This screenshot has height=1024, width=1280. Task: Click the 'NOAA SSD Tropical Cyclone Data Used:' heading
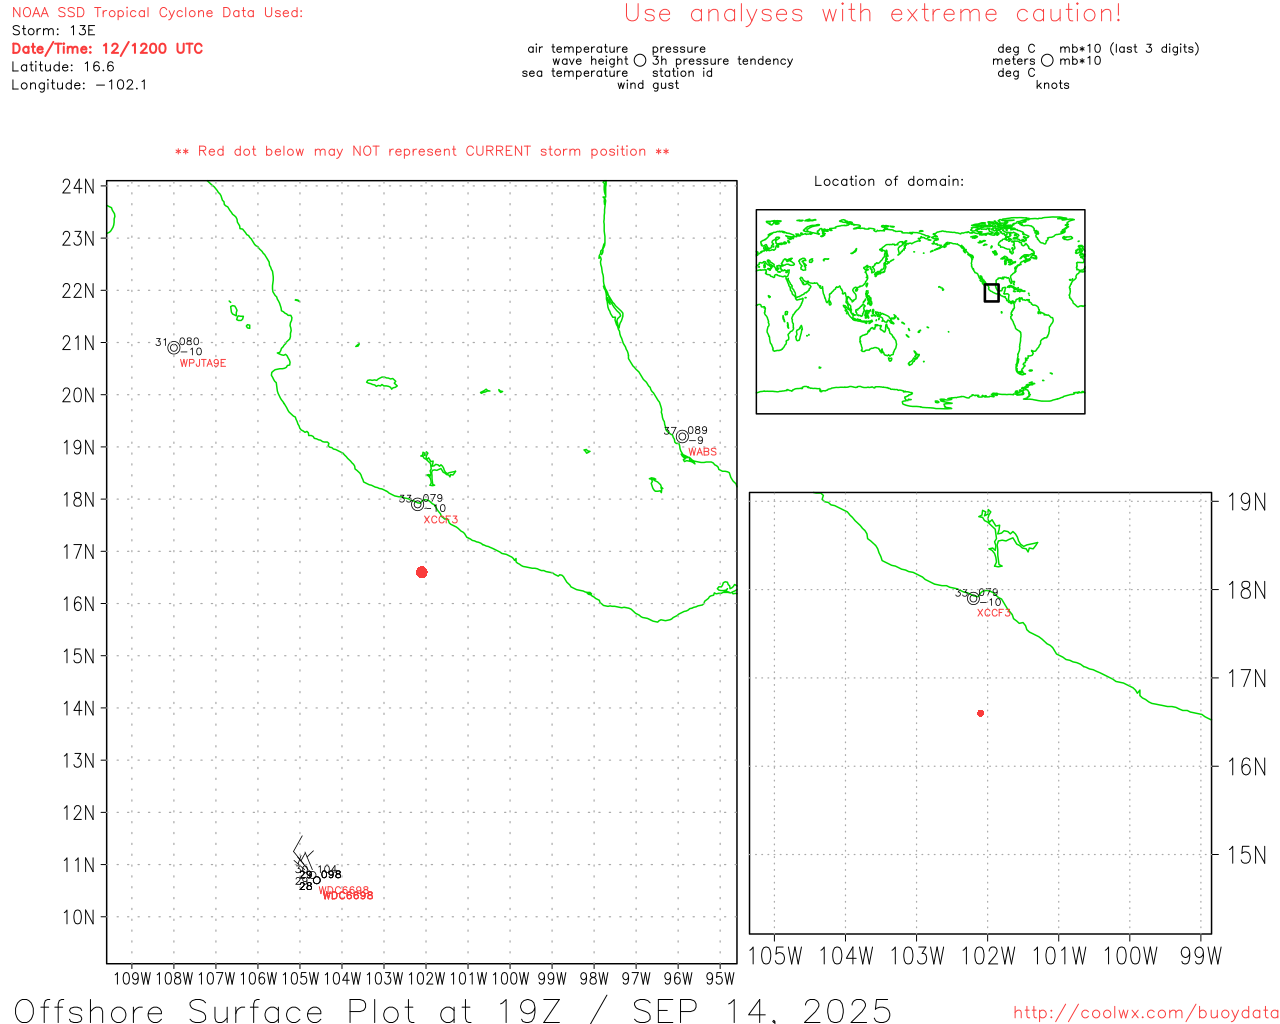coord(157,13)
